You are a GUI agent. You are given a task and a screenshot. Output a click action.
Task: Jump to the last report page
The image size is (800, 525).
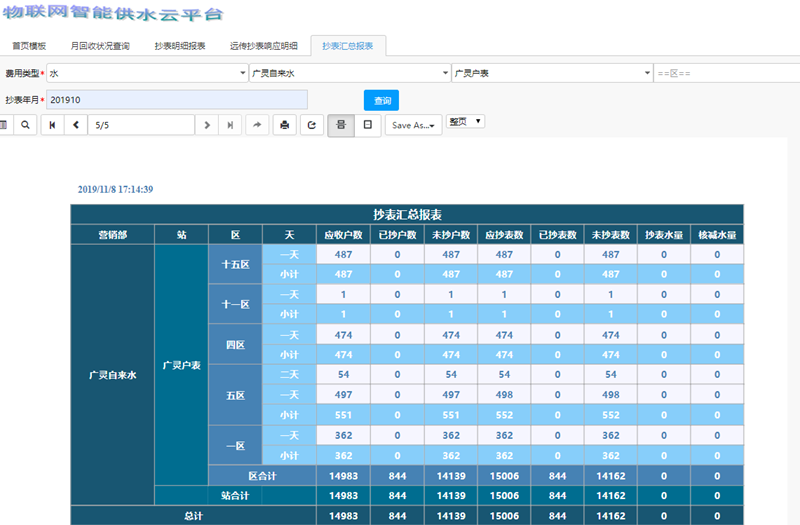click(x=230, y=125)
